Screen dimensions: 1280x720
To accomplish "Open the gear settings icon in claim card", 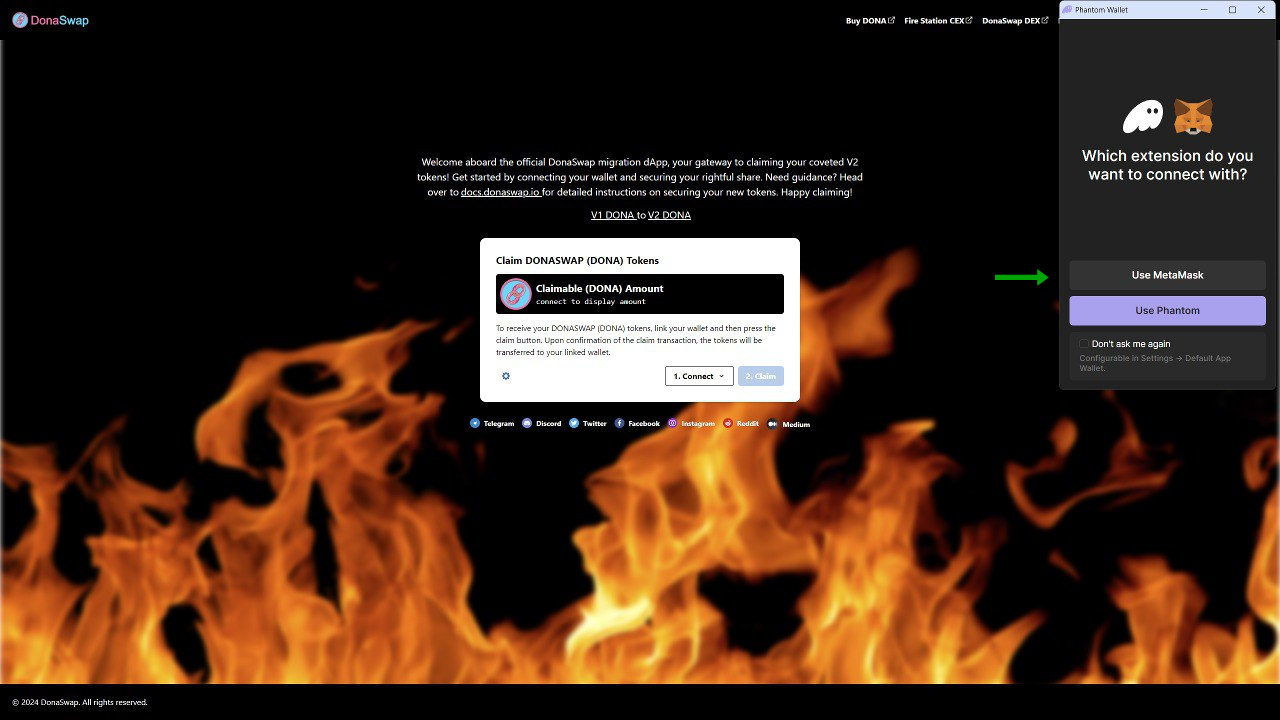I will tap(506, 376).
